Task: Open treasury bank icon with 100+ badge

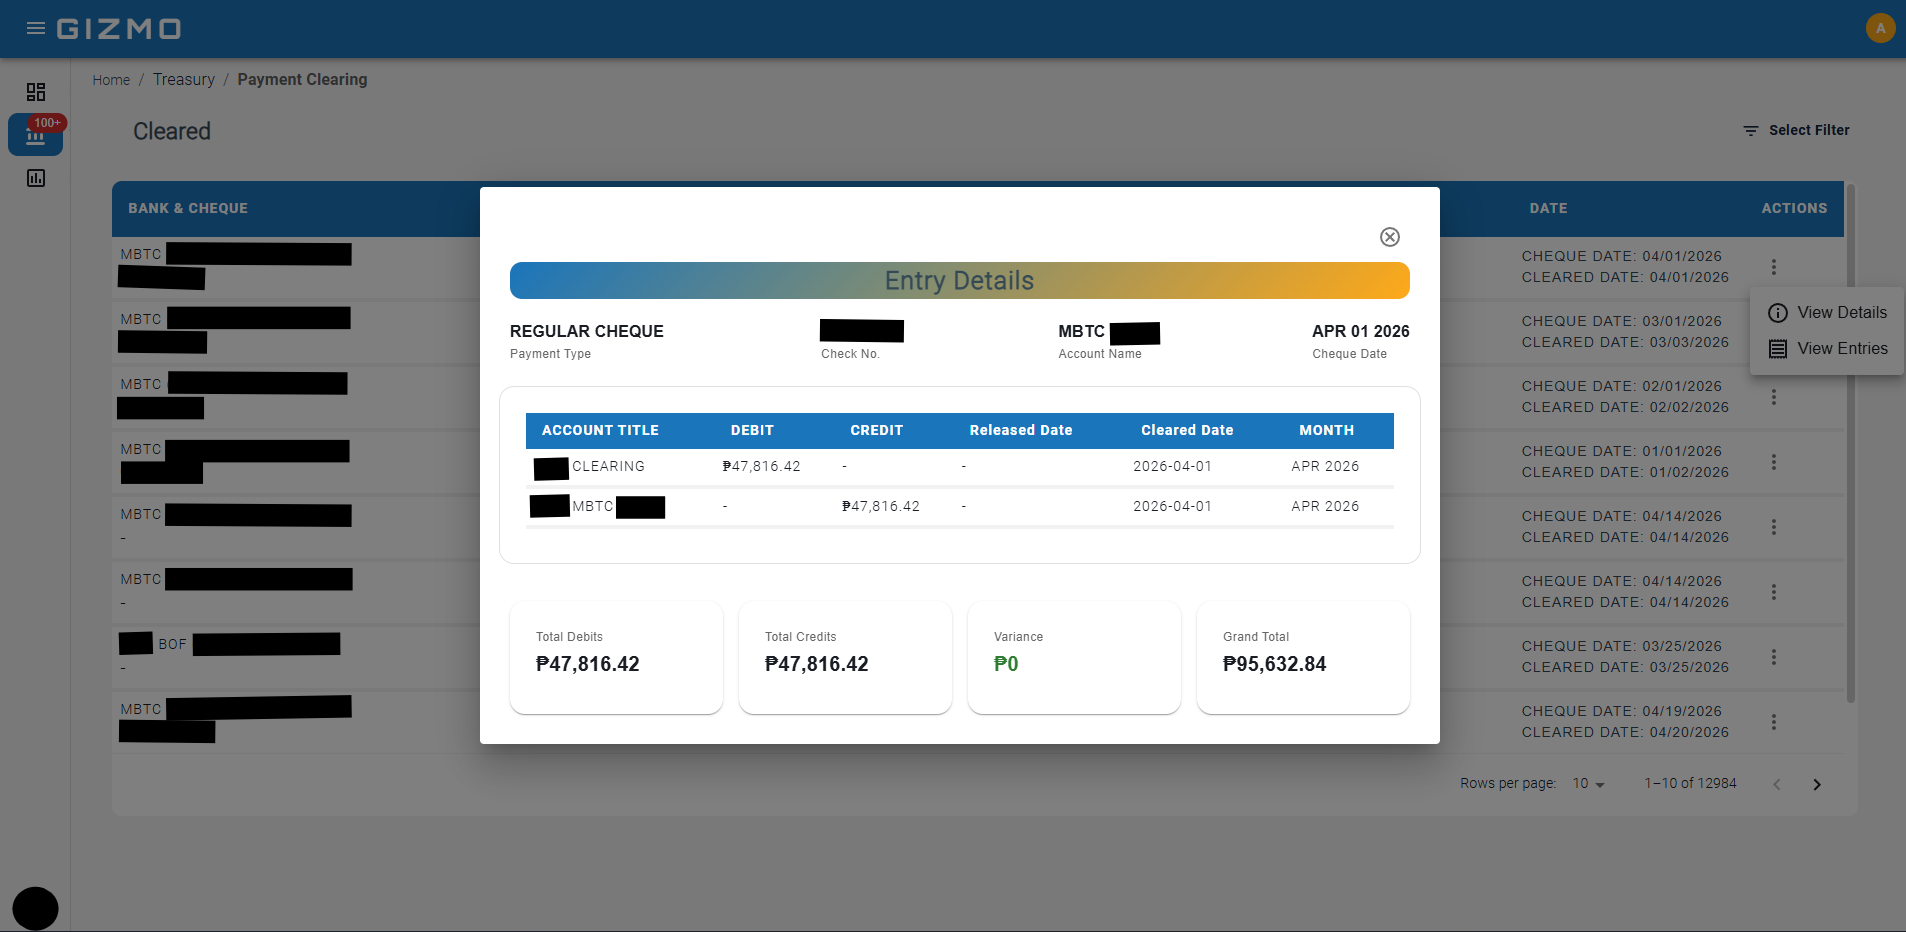Action: [x=36, y=135]
